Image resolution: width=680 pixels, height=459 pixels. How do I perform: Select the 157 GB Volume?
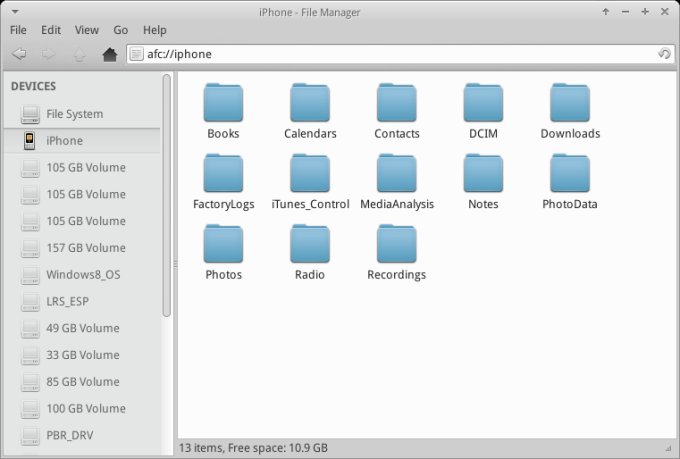(x=85, y=248)
